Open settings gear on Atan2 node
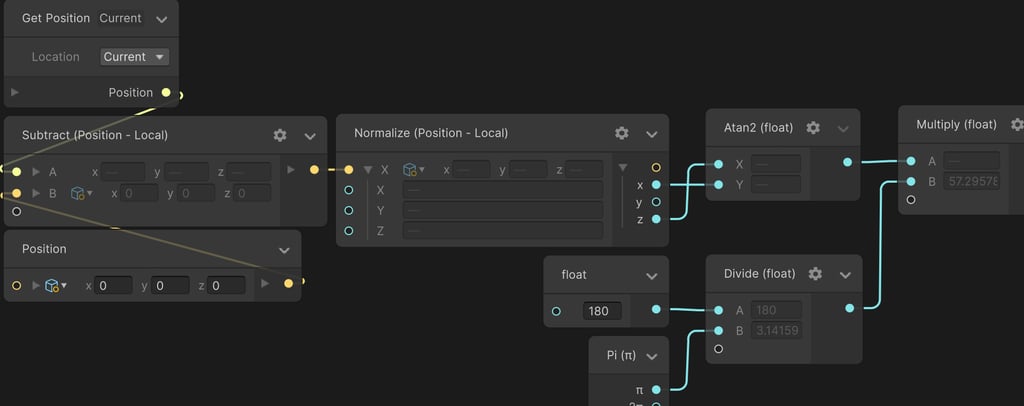Screen dimensions: 1024x406 click(x=813, y=128)
